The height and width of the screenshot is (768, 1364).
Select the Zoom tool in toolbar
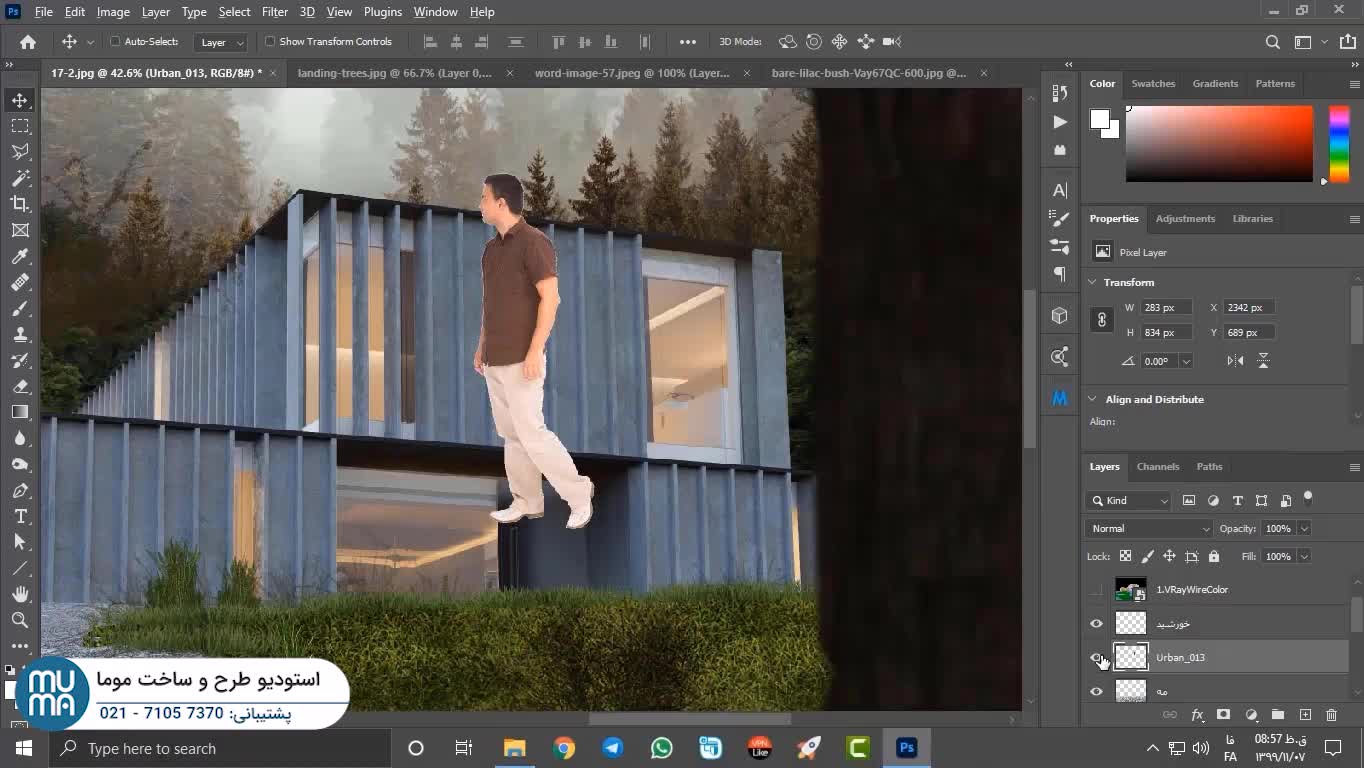pos(20,620)
